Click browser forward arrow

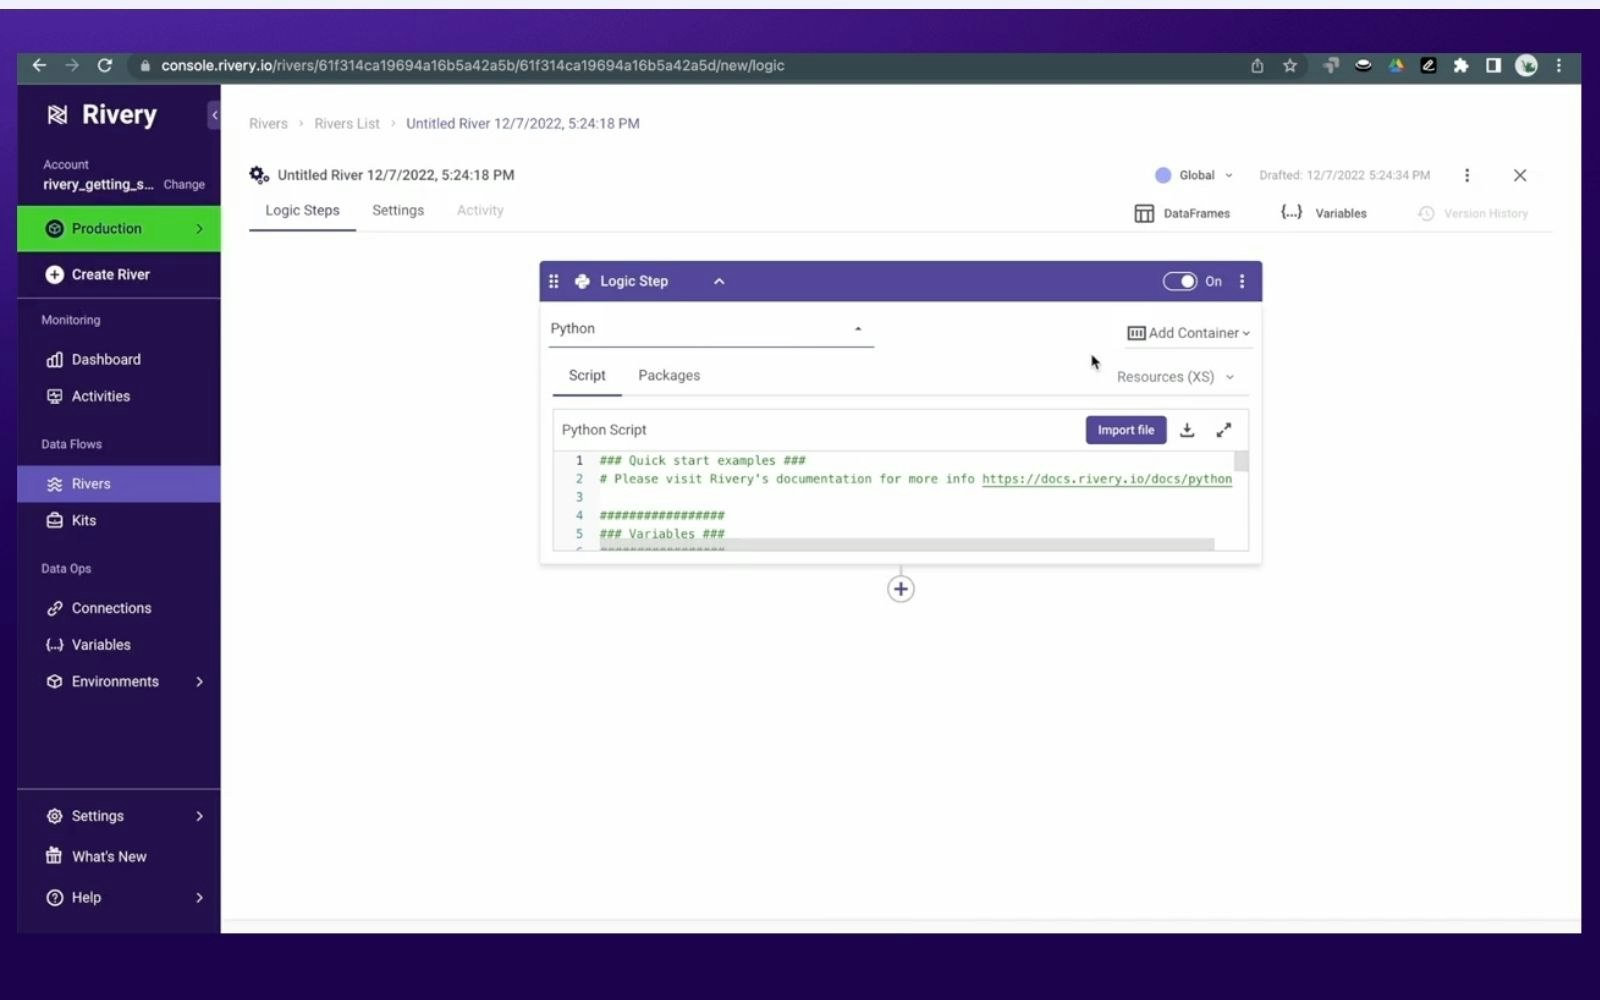pyautogui.click(x=72, y=66)
